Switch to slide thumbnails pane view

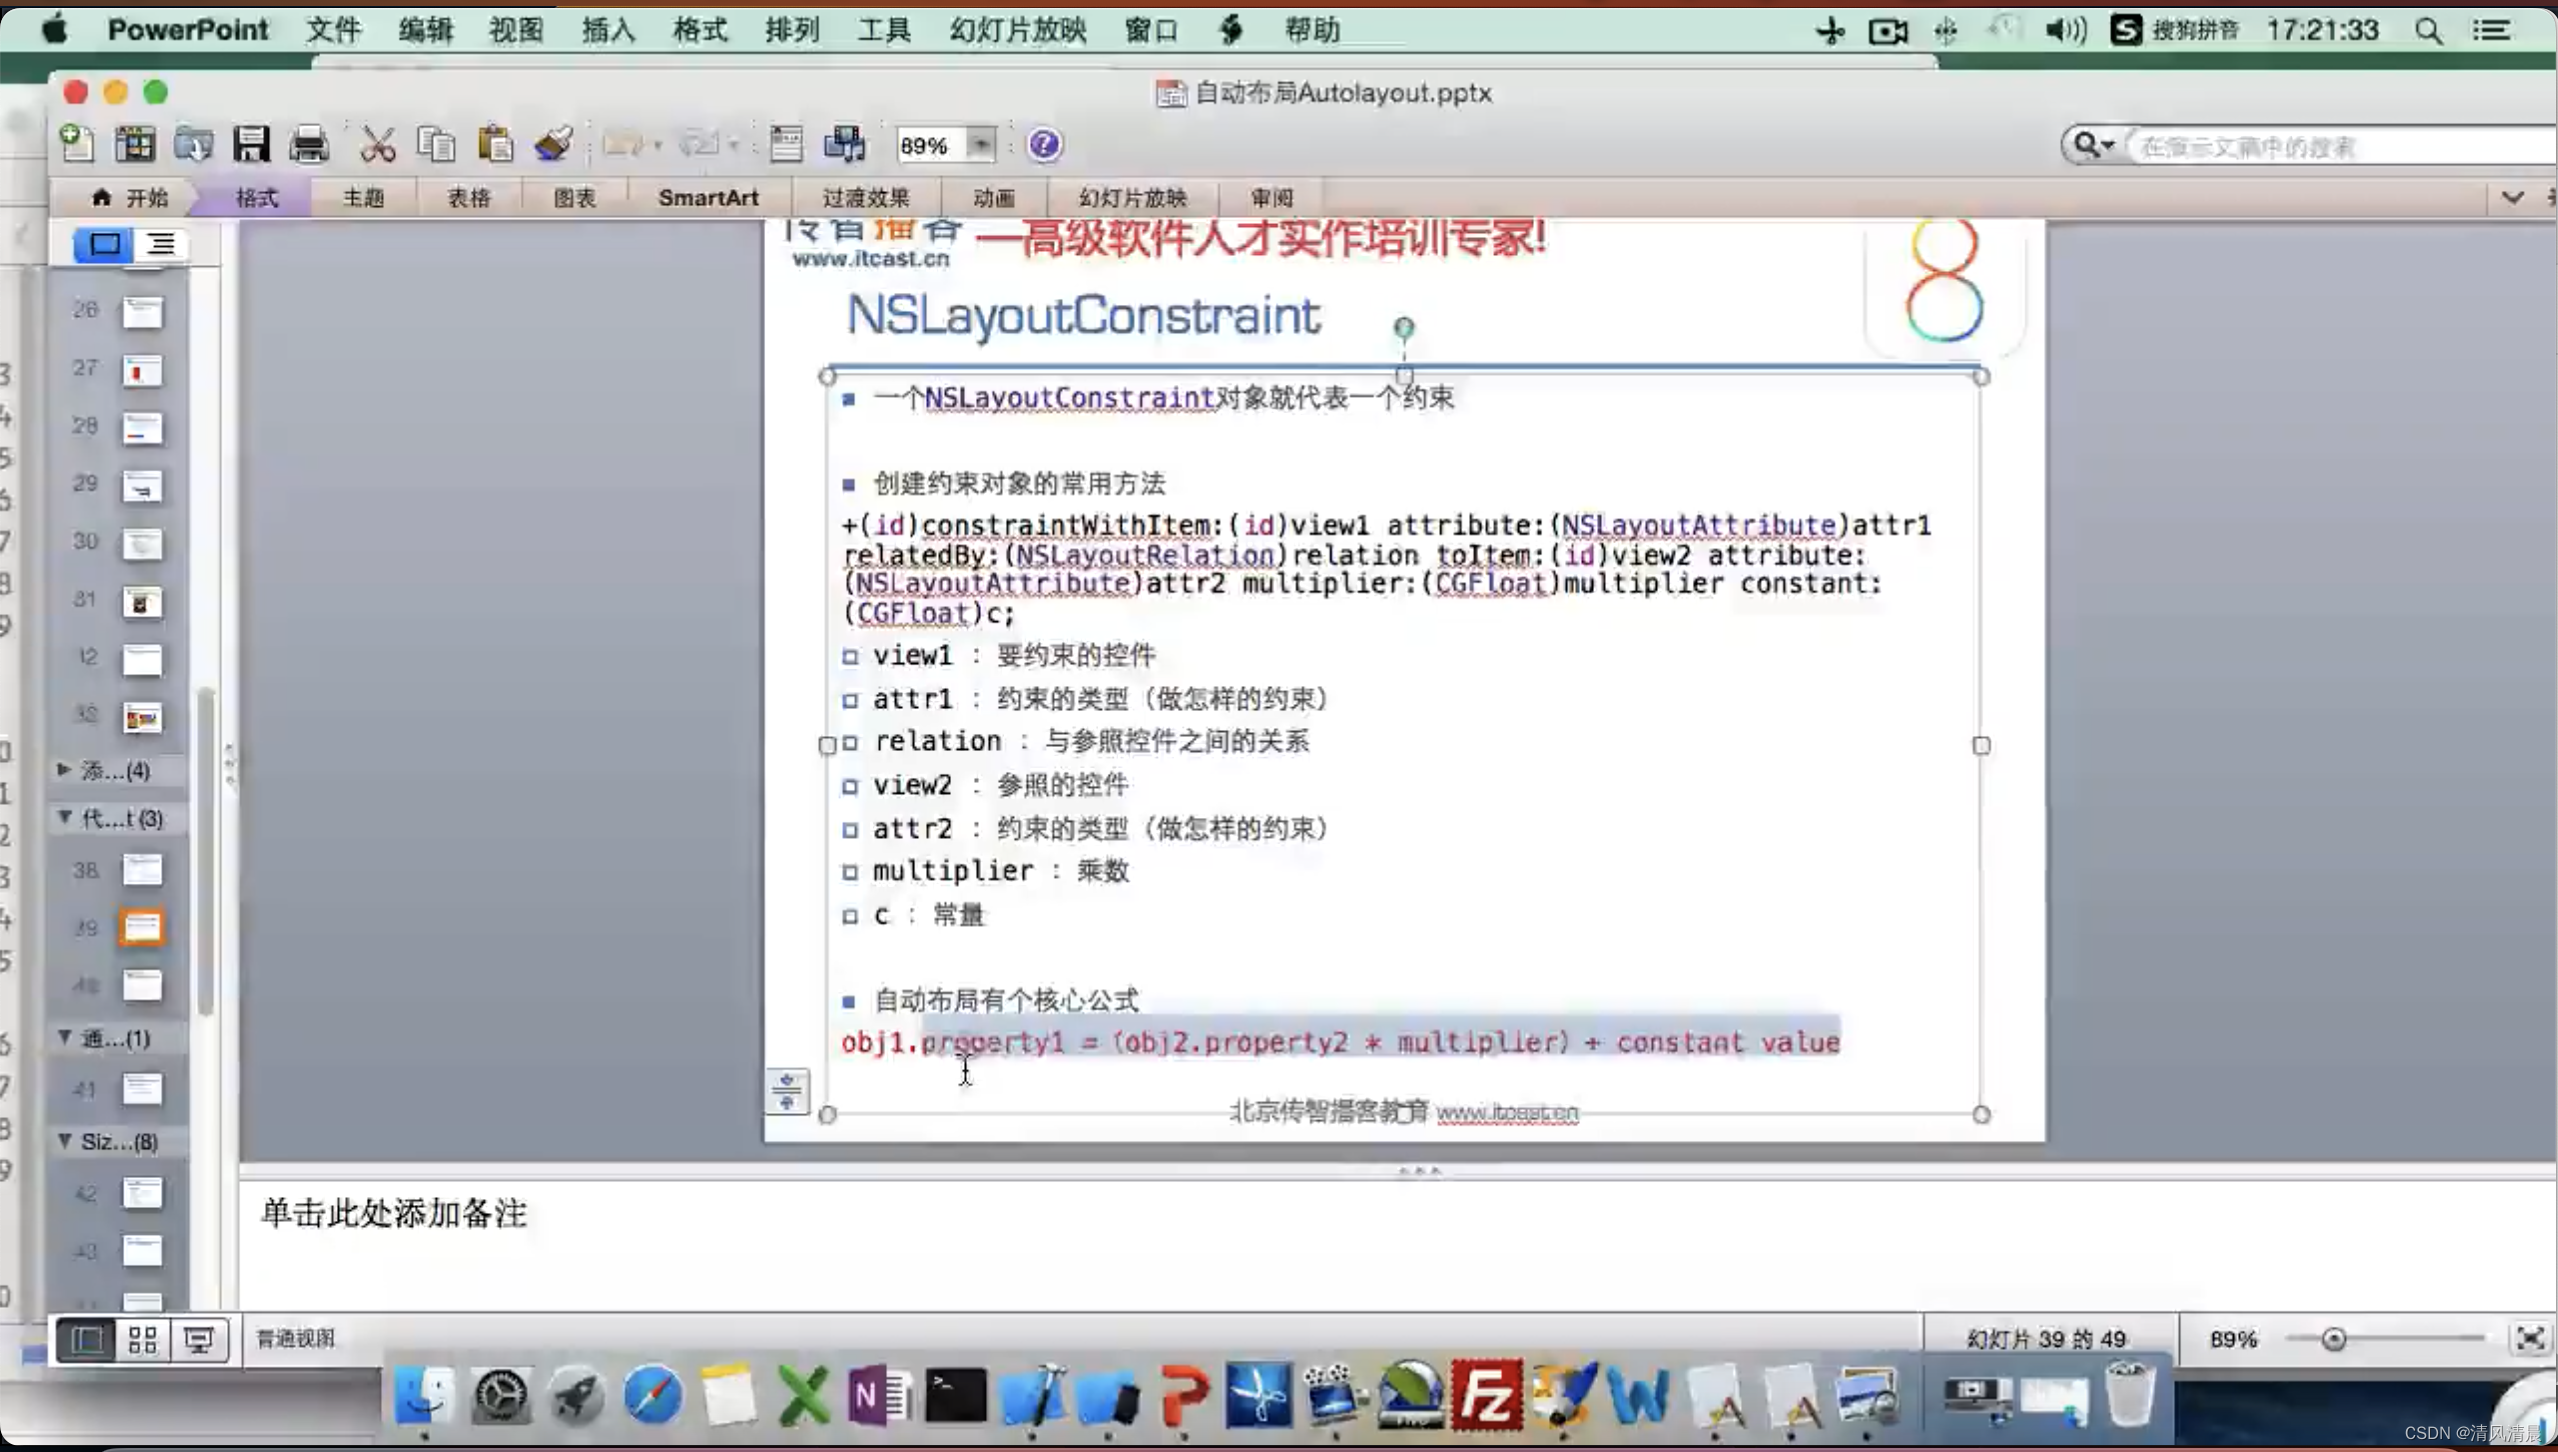(104, 244)
